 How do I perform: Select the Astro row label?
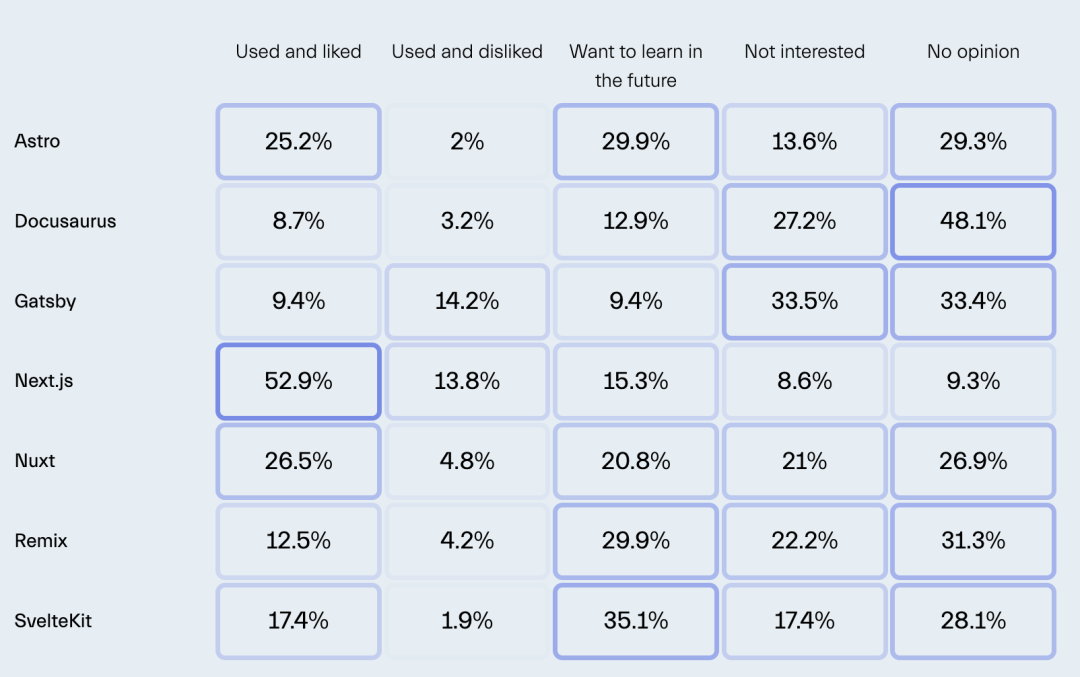tap(37, 141)
